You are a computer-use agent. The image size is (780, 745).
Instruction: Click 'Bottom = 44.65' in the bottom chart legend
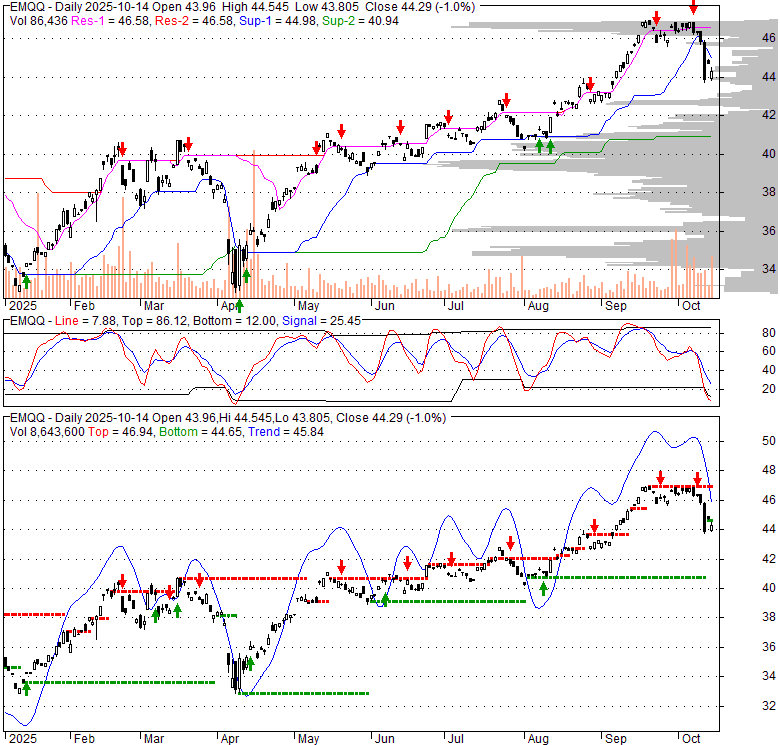(200, 432)
